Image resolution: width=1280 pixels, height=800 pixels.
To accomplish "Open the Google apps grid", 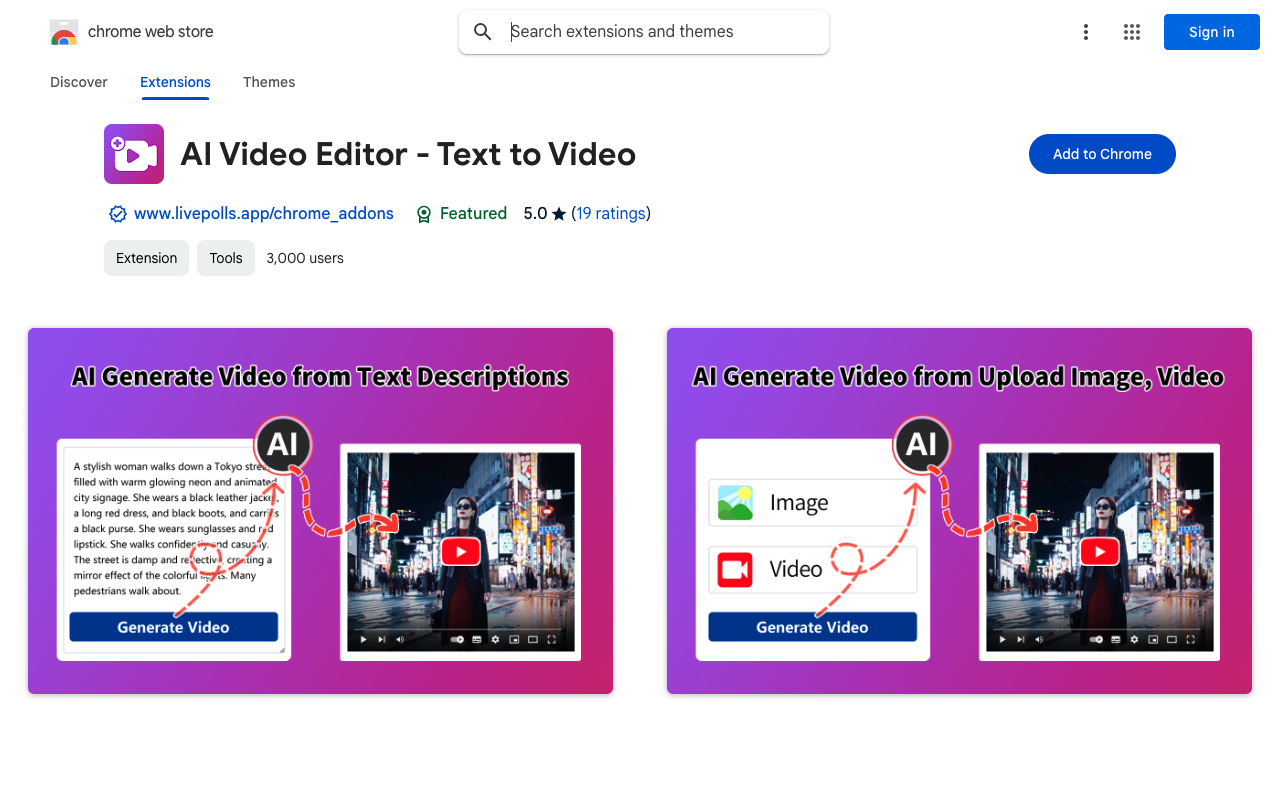I will pos(1132,32).
